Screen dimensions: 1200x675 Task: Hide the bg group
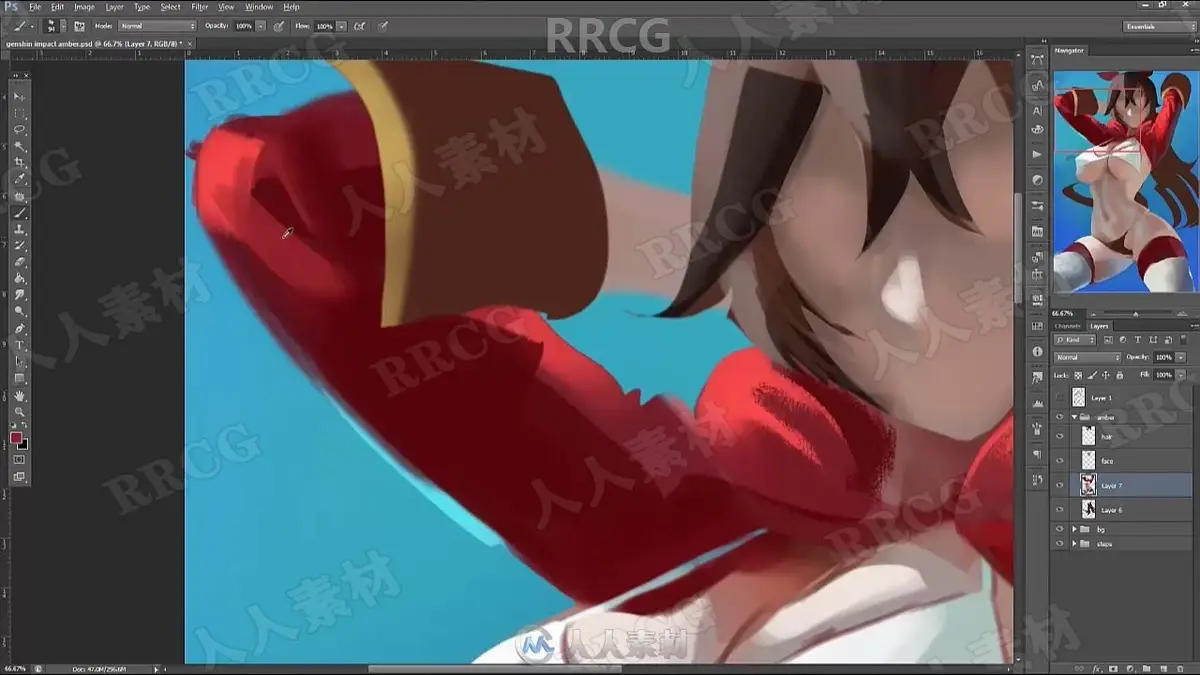click(1060, 528)
